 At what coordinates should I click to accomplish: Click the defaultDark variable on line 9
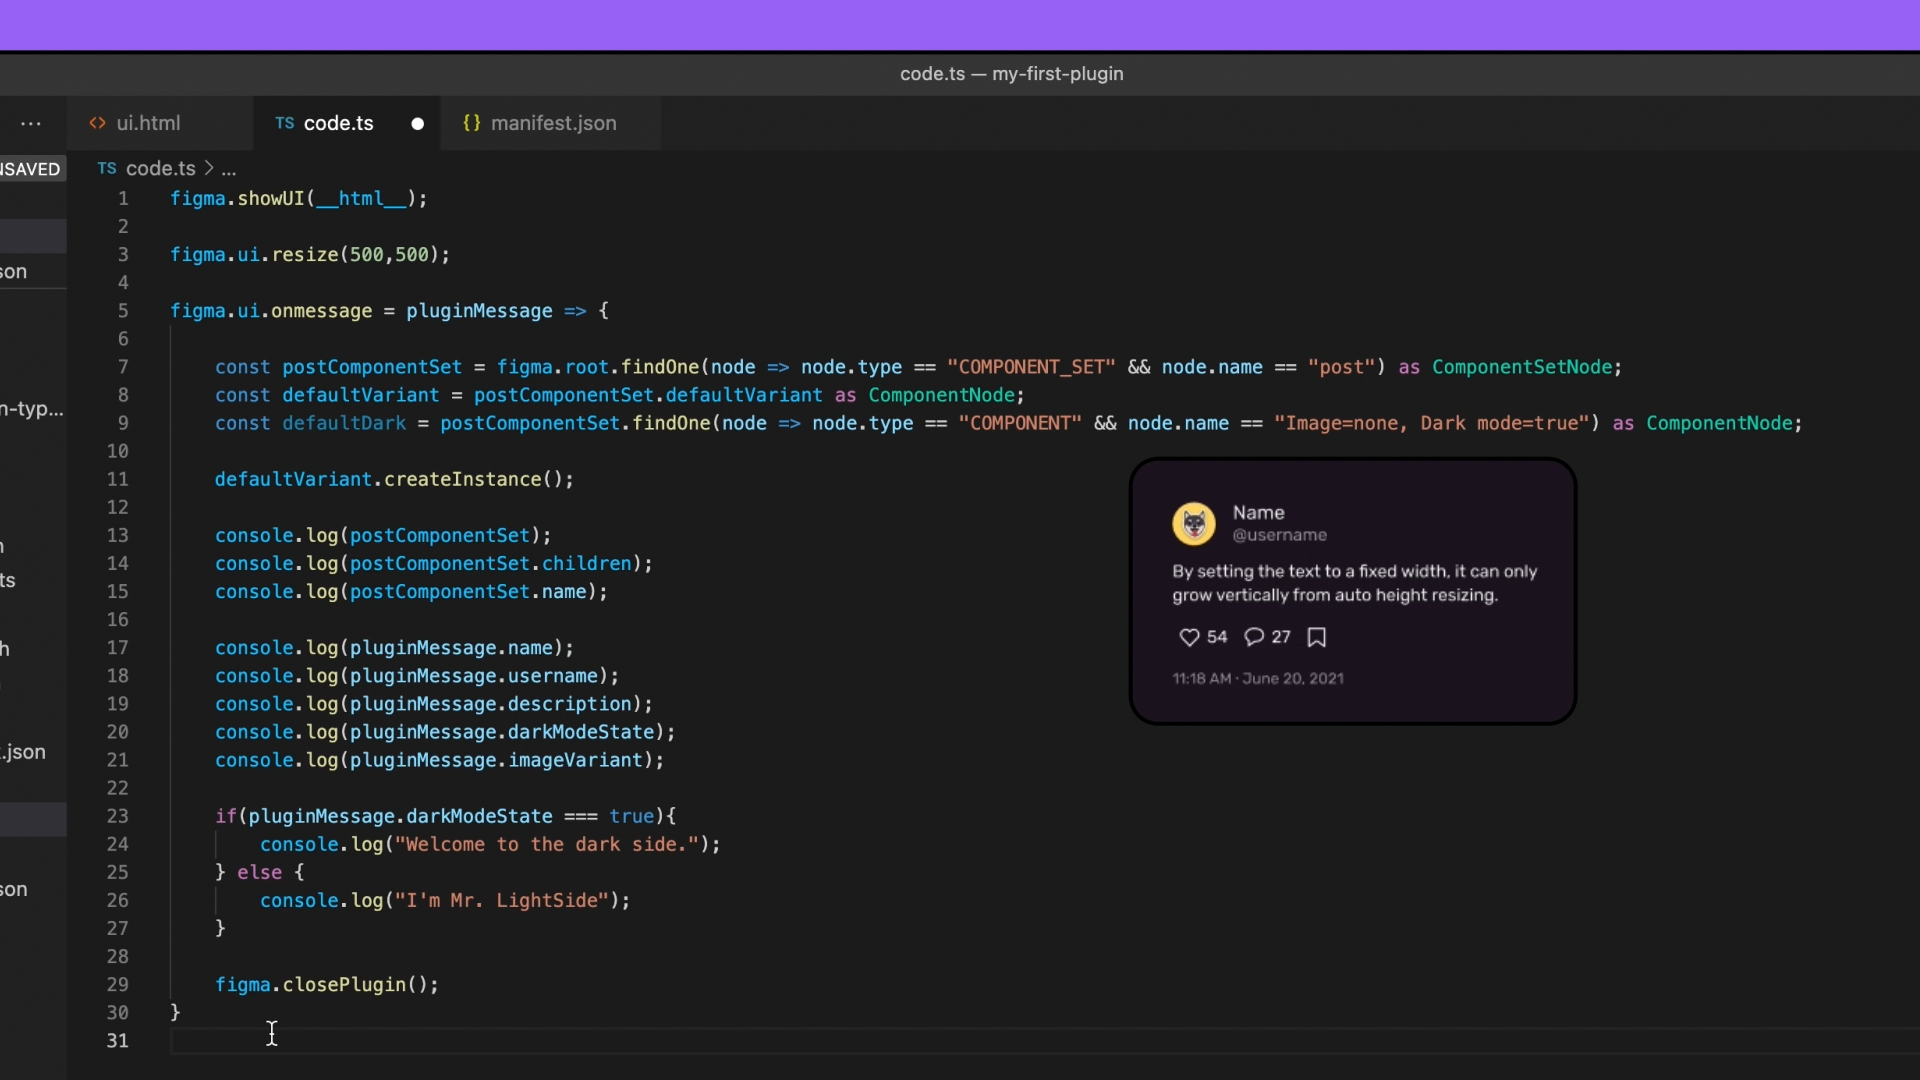point(344,423)
